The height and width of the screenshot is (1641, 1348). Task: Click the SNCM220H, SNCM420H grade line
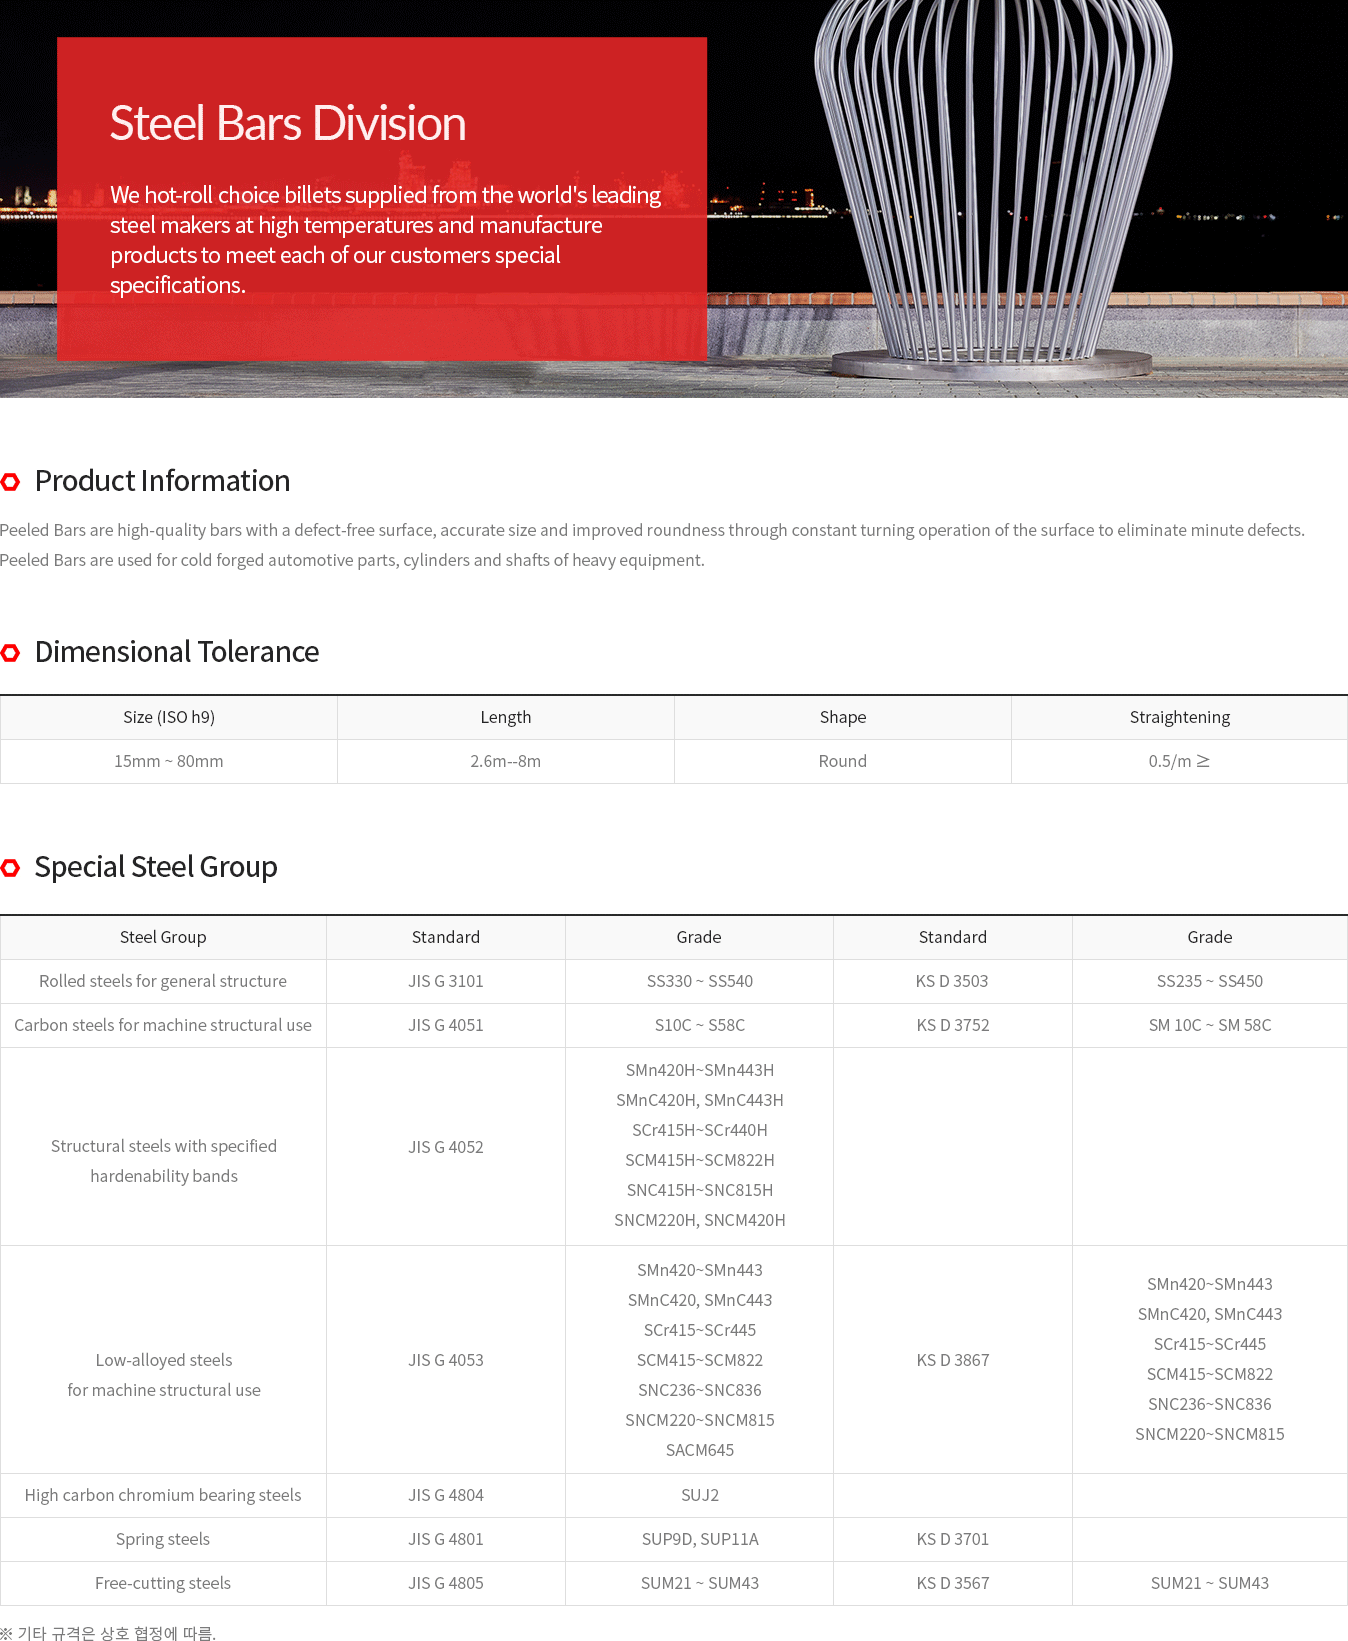(700, 1220)
